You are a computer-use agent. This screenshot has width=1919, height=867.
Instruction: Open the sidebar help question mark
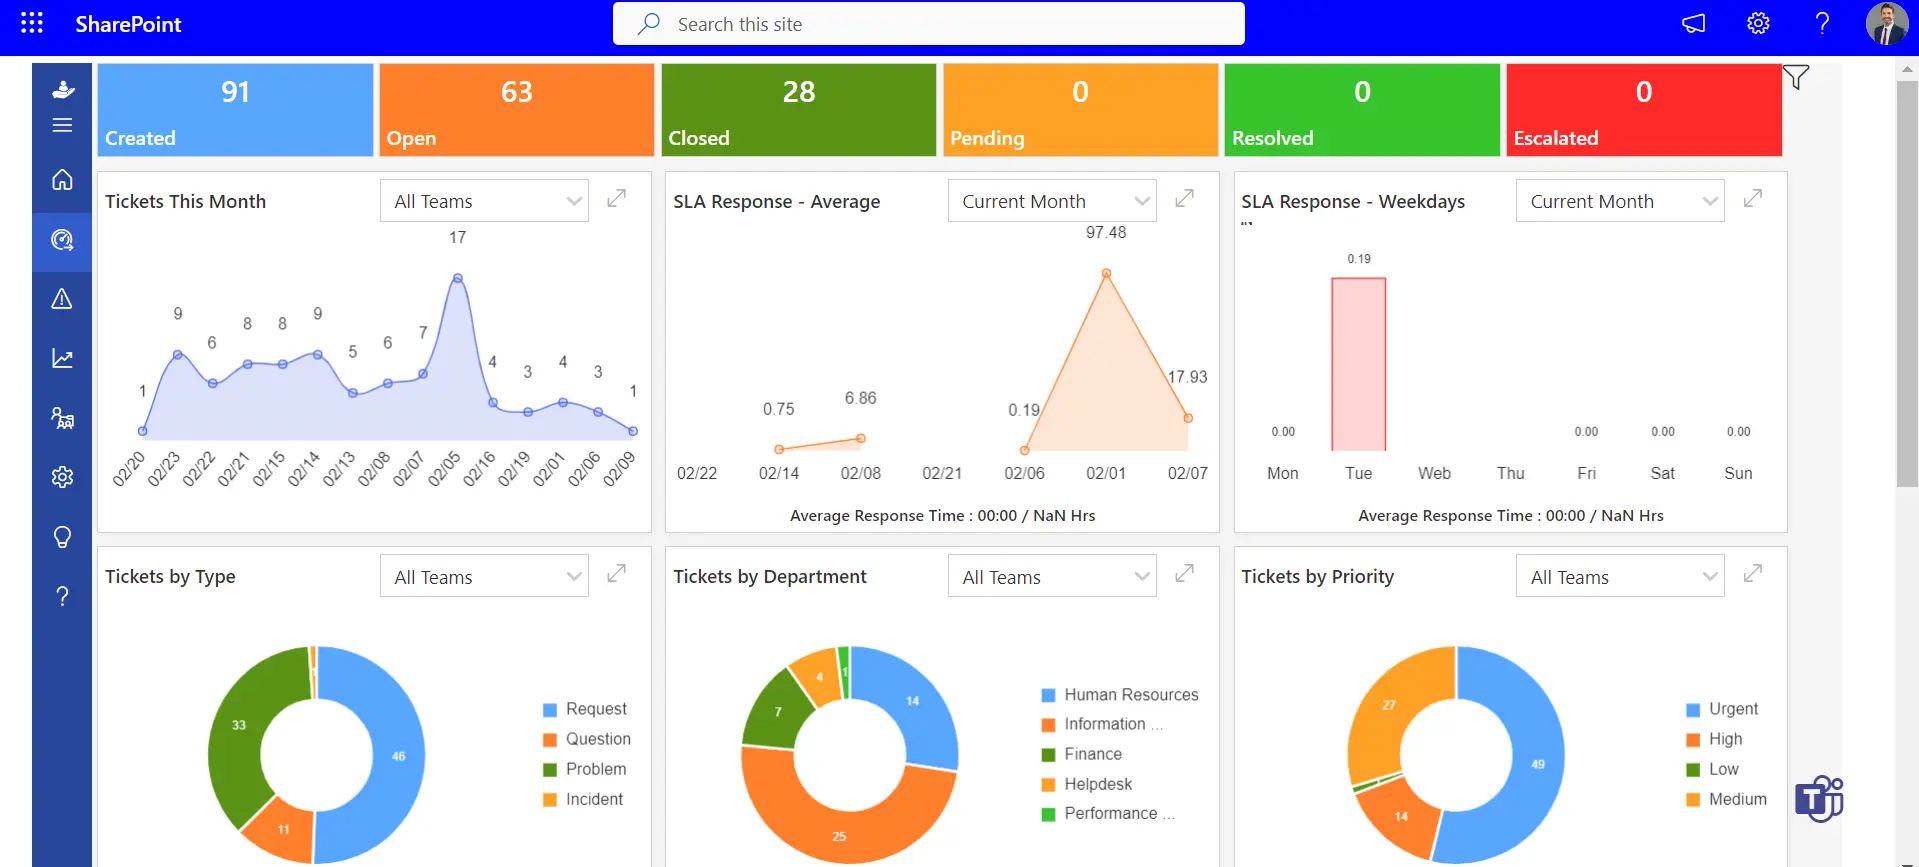pyautogui.click(x=62, y=596)
